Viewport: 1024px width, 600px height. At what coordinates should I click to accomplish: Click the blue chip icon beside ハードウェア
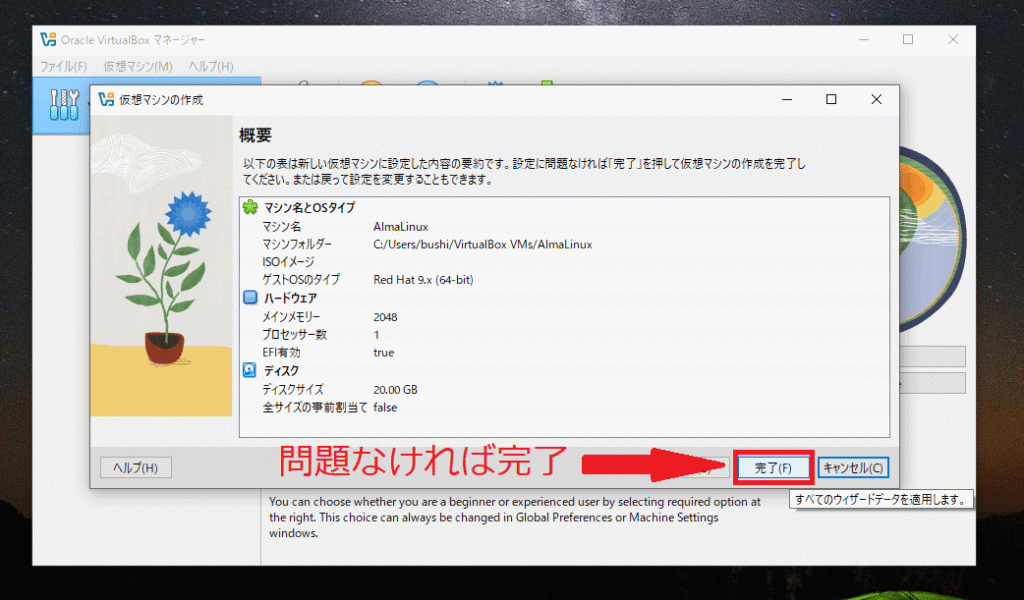pyautogui.click(x=250, y=298)
